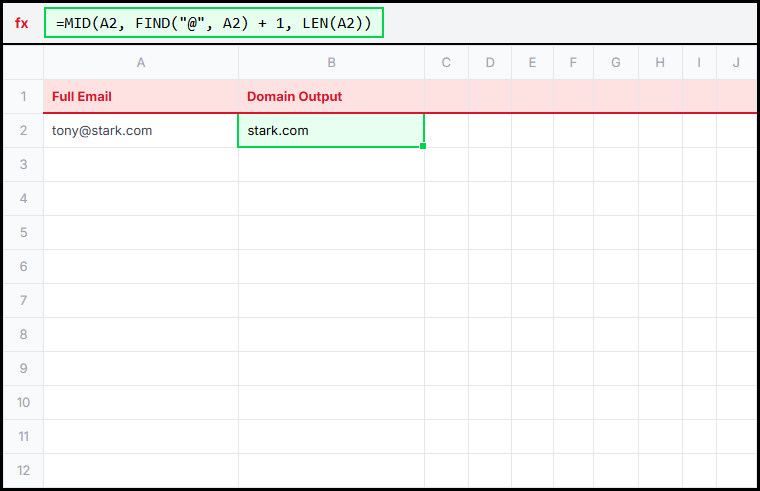Image resolution: width=760 pixels, height=491 pixels.
Task: Click the Full Email header cell
Action: (x=140, y=97)
